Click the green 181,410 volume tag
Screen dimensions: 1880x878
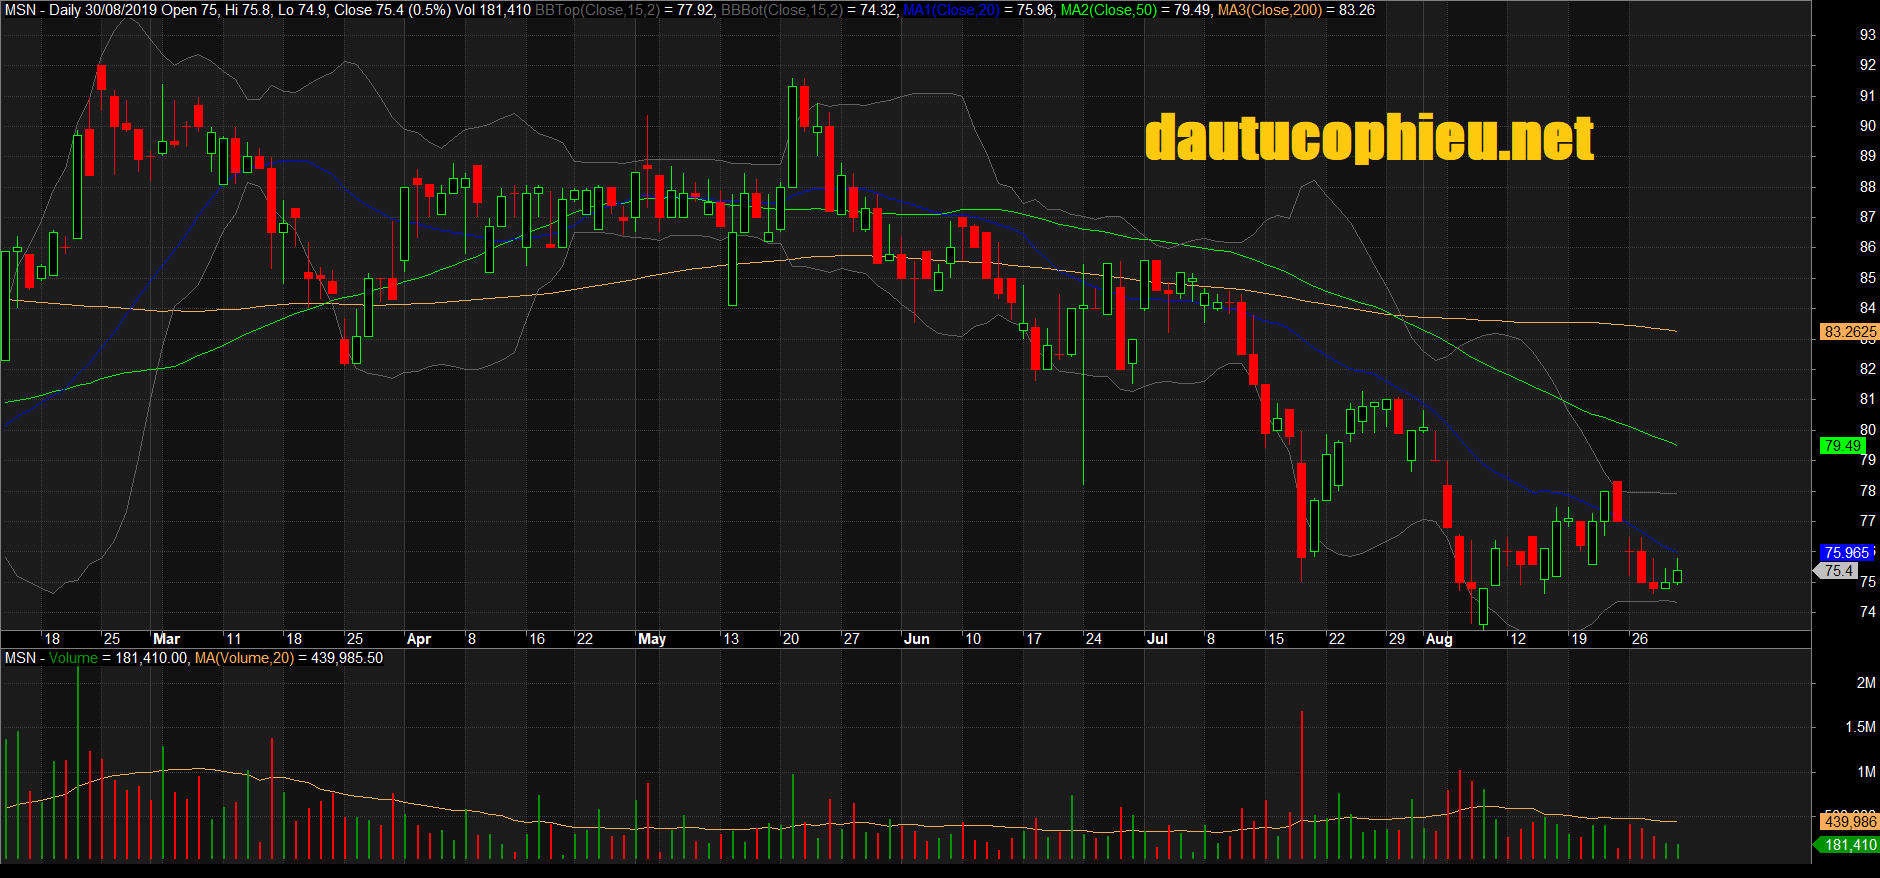pyautogui.click(x=1849, y=845)
